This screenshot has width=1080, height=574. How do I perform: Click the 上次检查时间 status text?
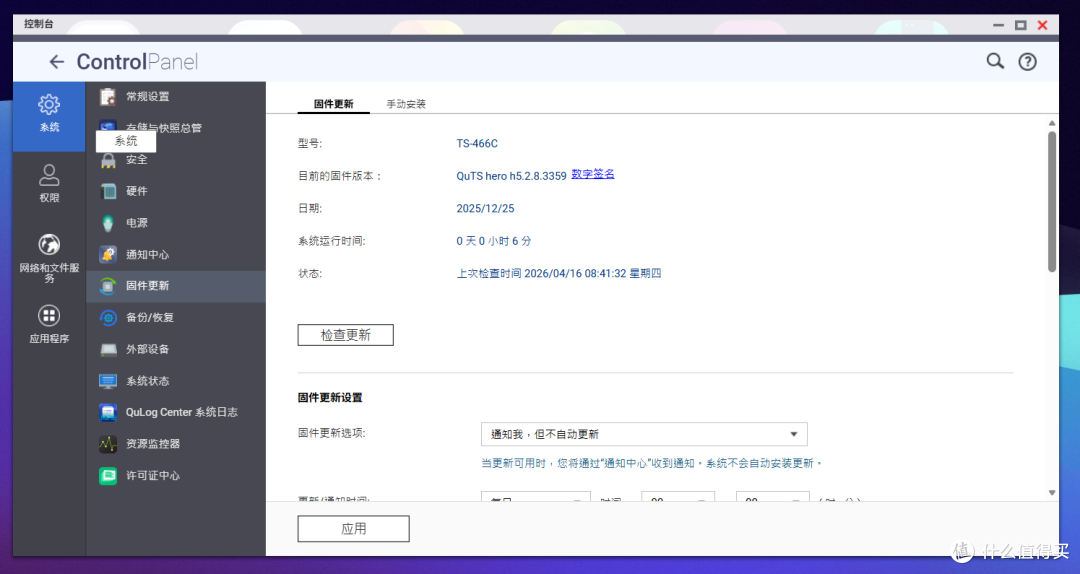(559, 274)
